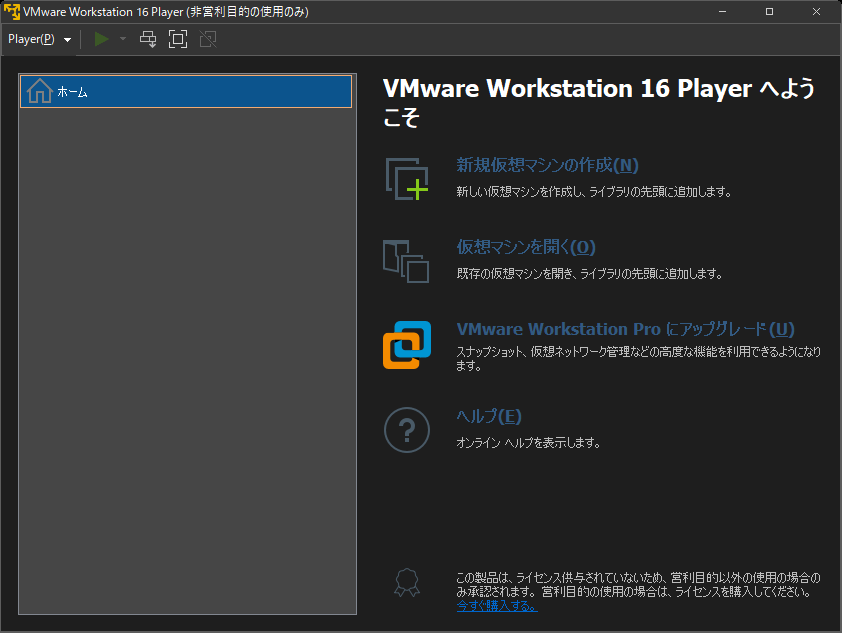Image resolution: width=842 pixels, height=633 pixels.
Task: Expand the Player menu dropdown arrow
Action: tap(68, 40)
